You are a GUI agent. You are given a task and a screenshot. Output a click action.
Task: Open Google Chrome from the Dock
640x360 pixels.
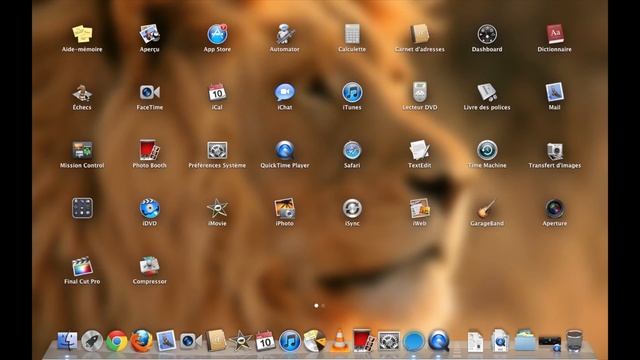click(117, 341)
